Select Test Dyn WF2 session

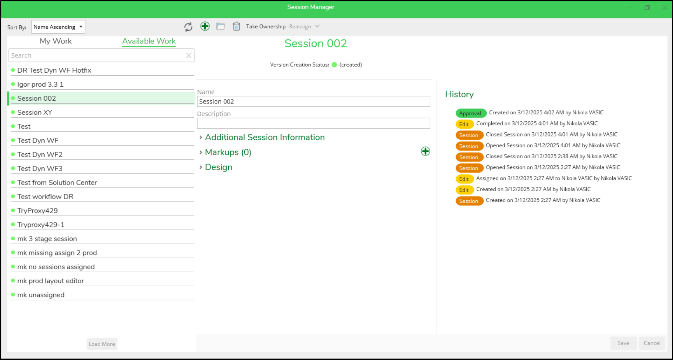click(x=102, y=154)
